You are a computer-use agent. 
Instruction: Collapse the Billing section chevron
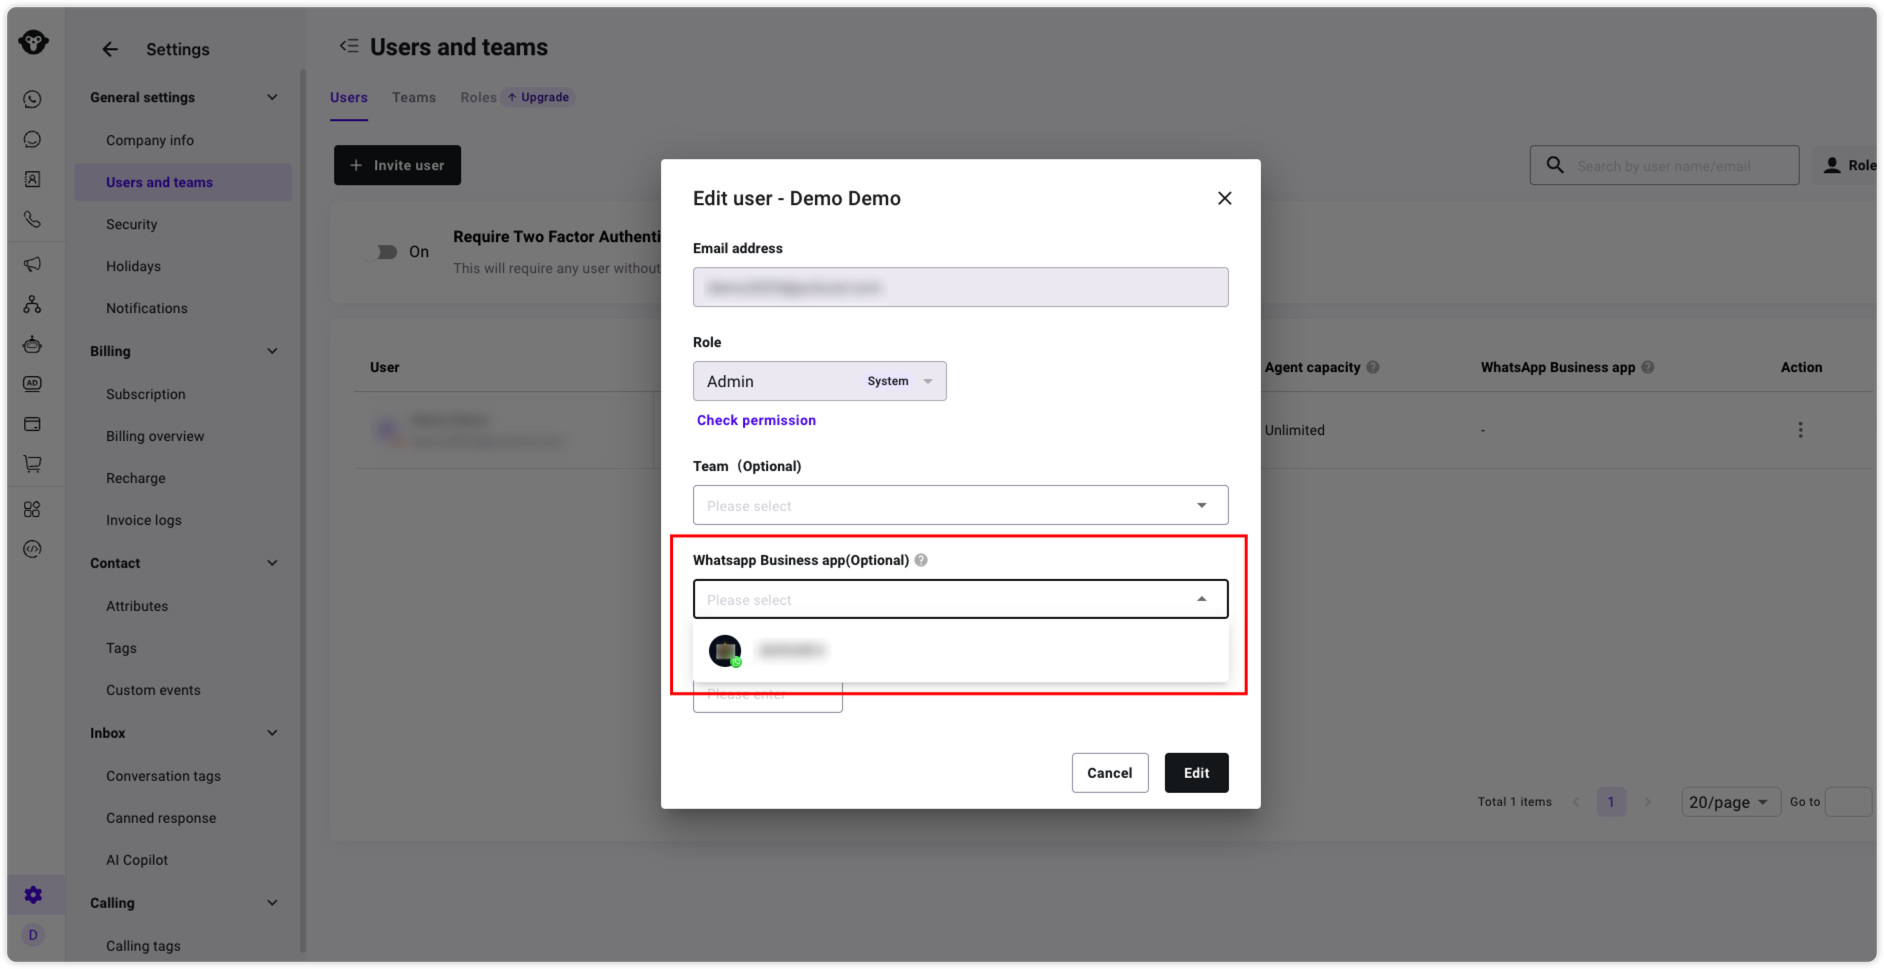(x=272, y=351)
